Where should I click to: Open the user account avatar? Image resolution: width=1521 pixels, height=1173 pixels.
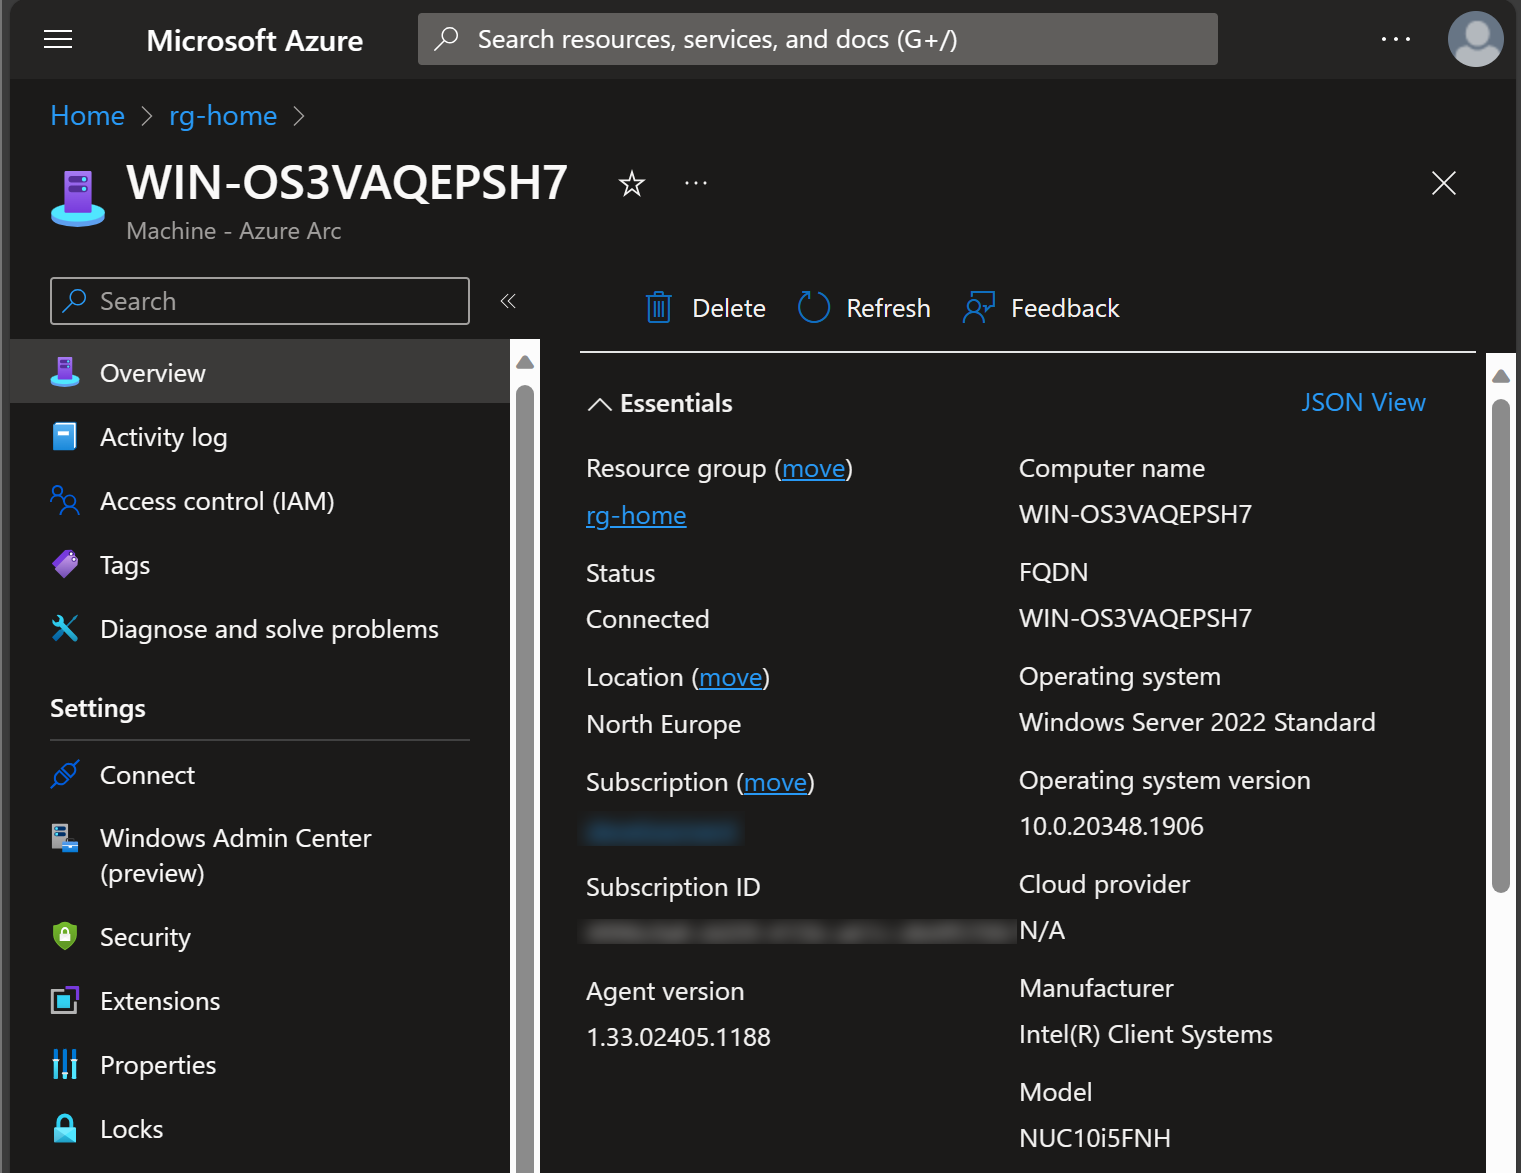(1475, 39)
